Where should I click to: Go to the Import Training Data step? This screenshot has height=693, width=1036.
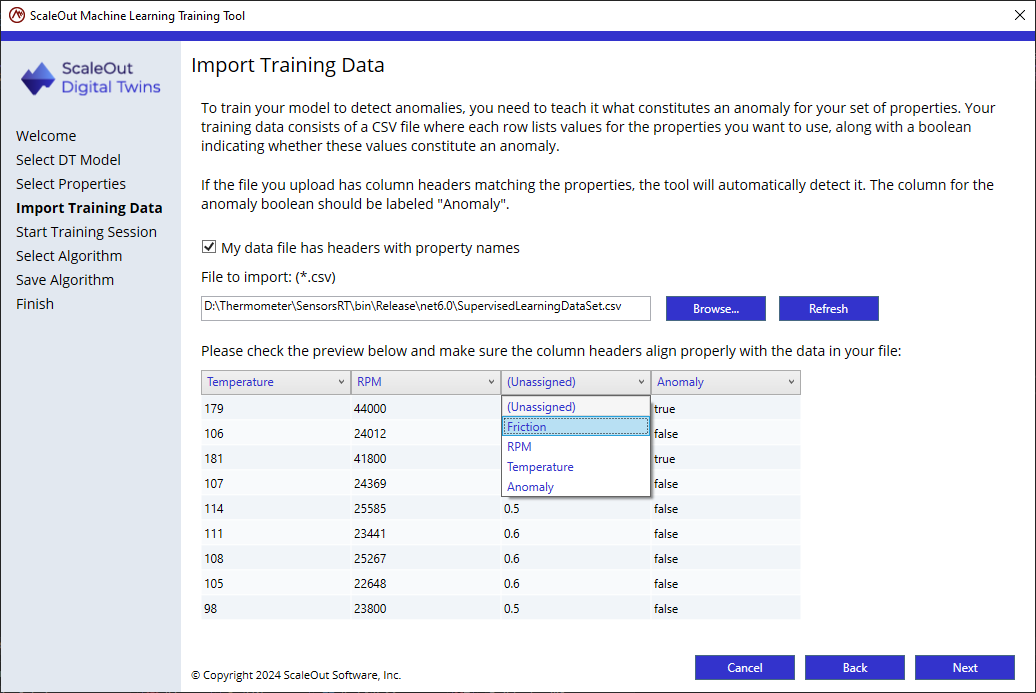click(x=89, y=207)
